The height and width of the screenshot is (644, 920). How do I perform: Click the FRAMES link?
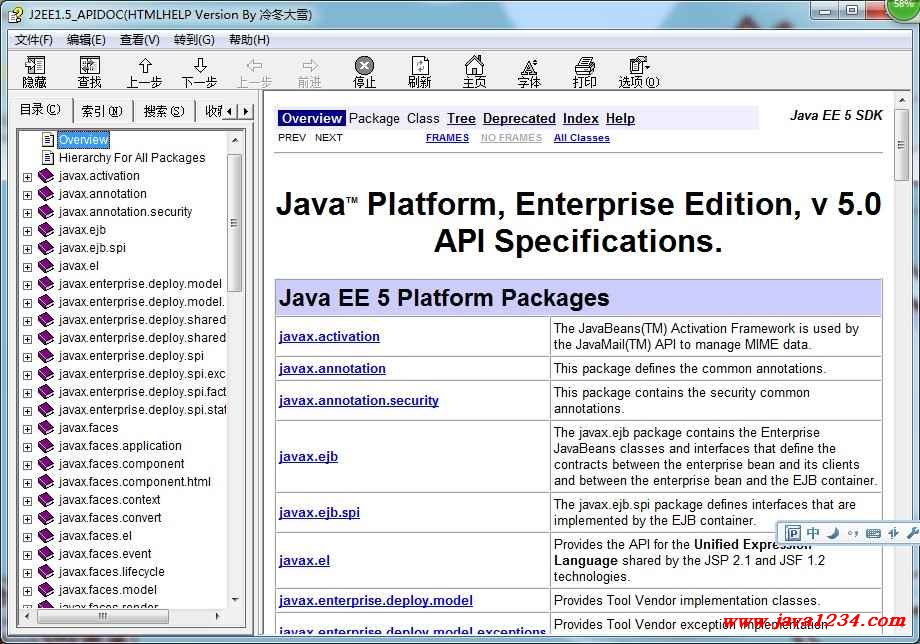(x=447, y=138)
